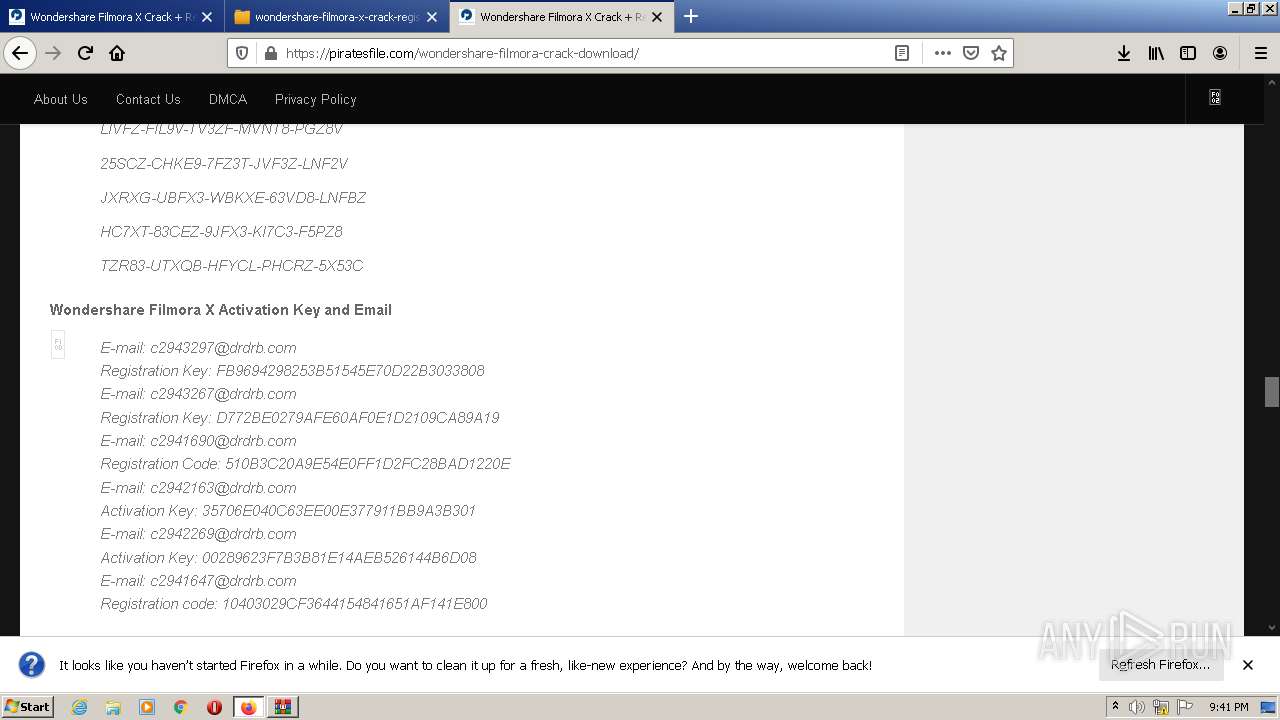Click the Refresh Firefox button

[1160, 665]
